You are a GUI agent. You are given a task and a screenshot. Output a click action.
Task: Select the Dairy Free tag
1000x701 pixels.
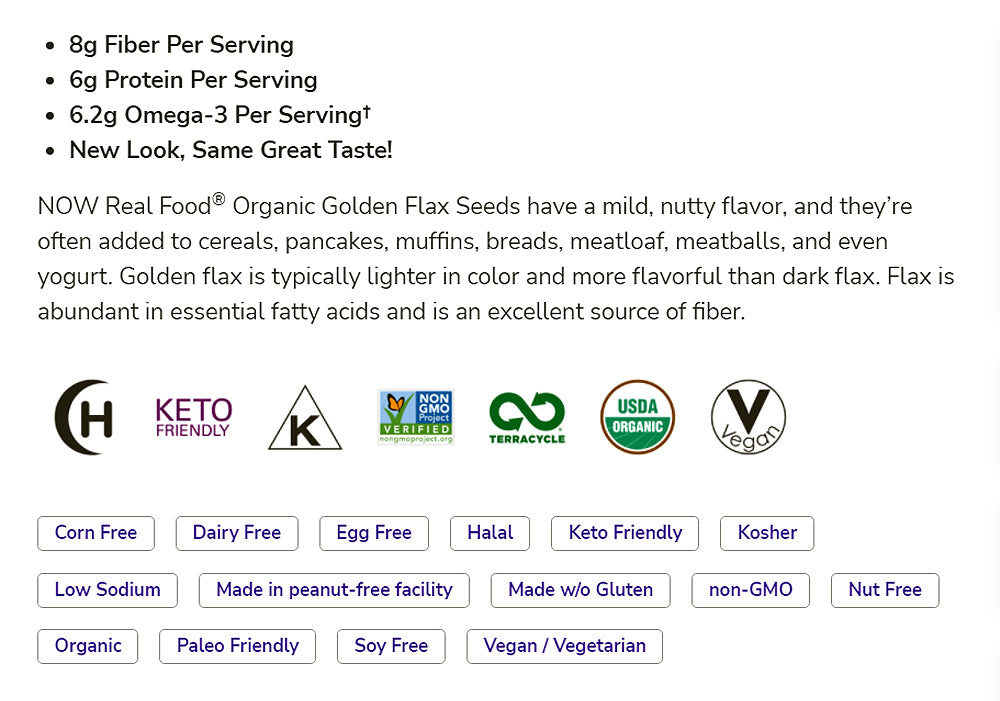coord(237,533)
